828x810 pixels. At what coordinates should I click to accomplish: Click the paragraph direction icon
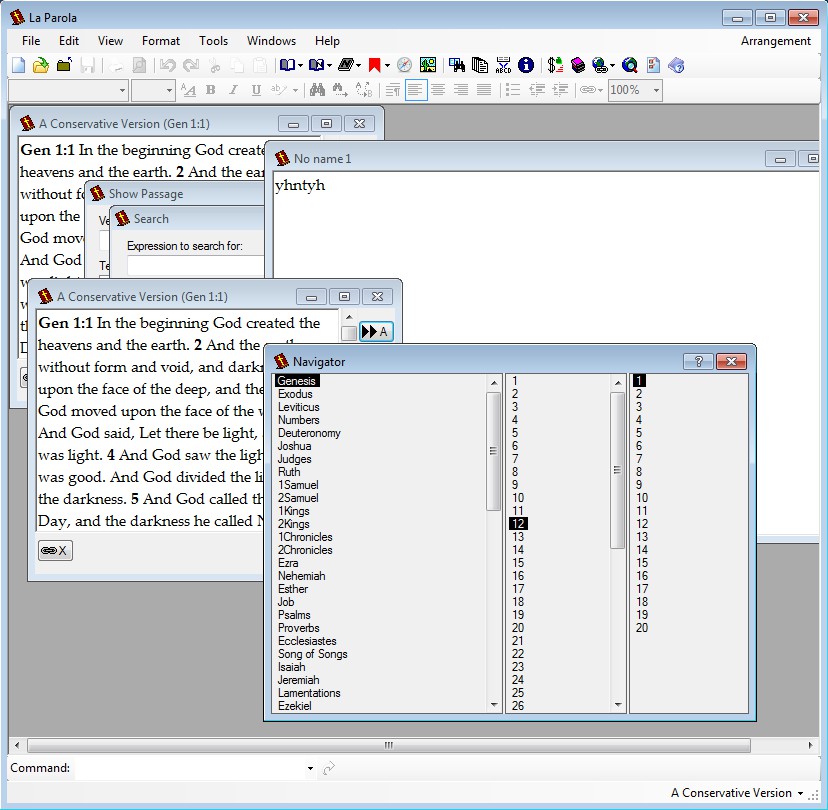393,90
